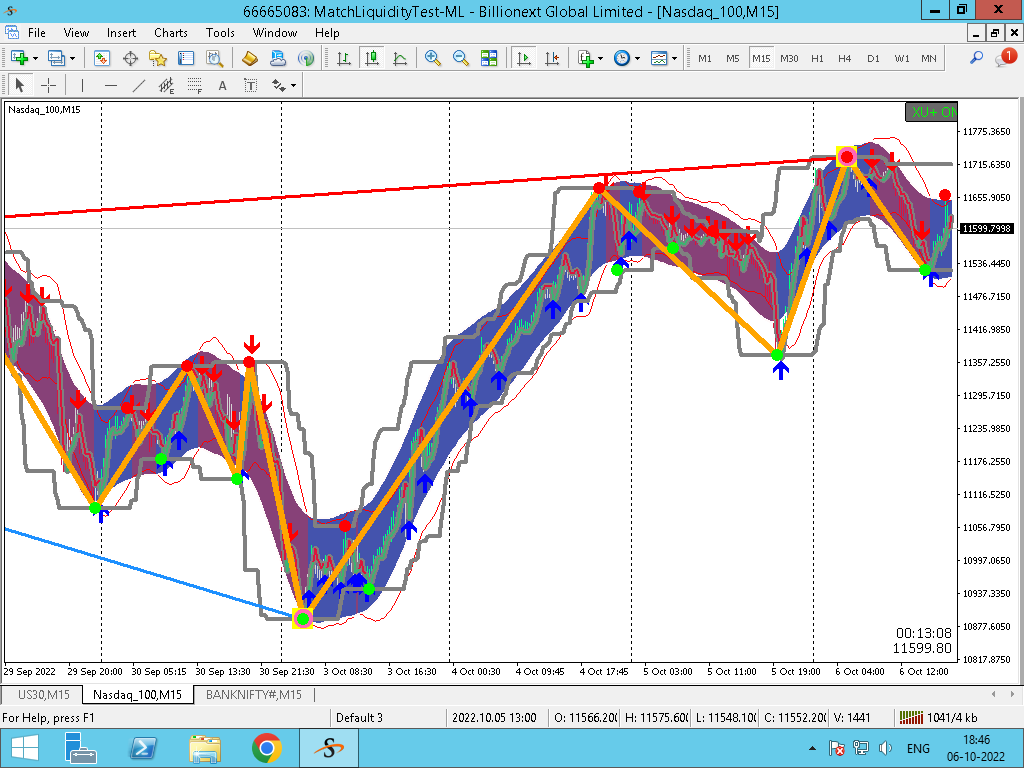Toggle candlestick chart mode
Image resolution: width=1024 pixels, height=768 pixels.
point(372,58)
